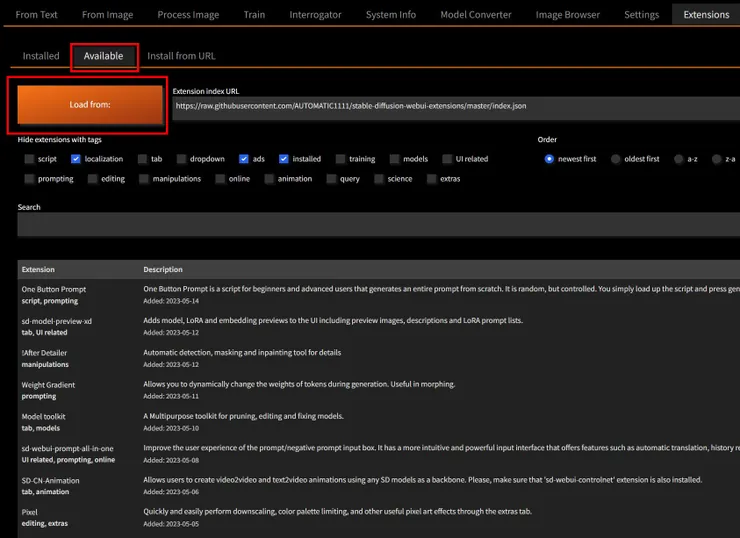740x538 pixels.
Task: Open the Train tab
Action: pos(254,15)
